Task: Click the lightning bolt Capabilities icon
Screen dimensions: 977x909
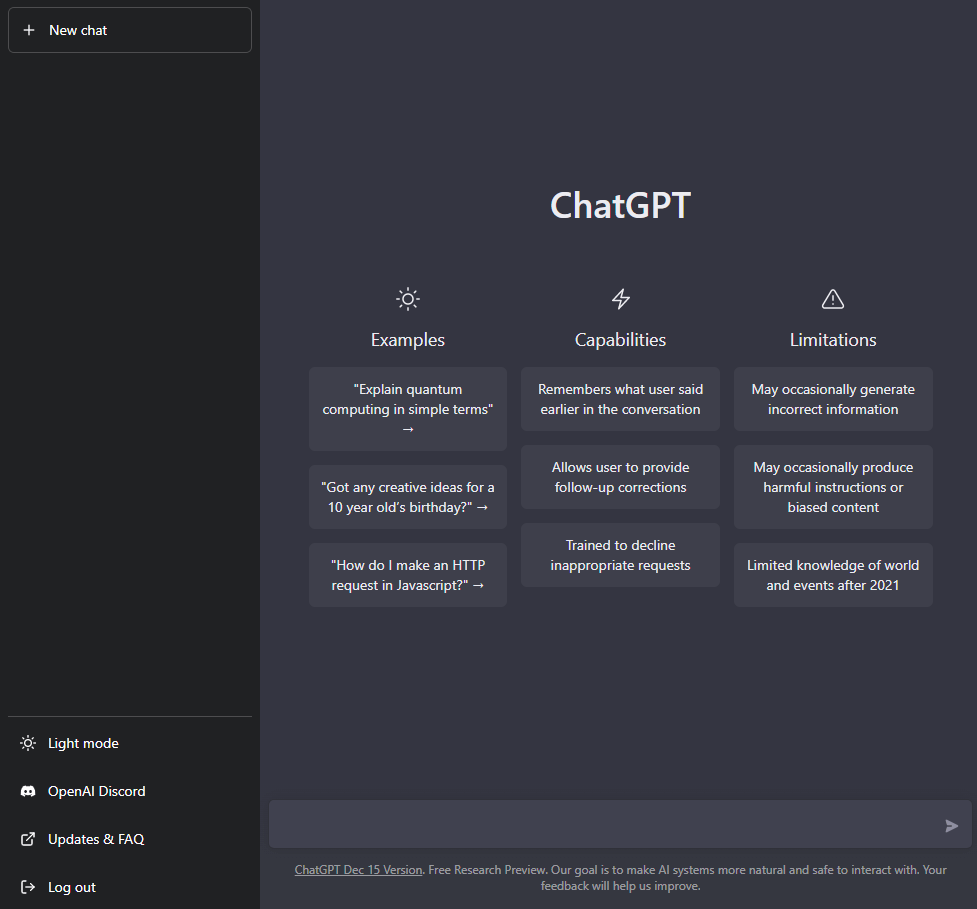Action: pyautogui.click(x=620, y=298)
